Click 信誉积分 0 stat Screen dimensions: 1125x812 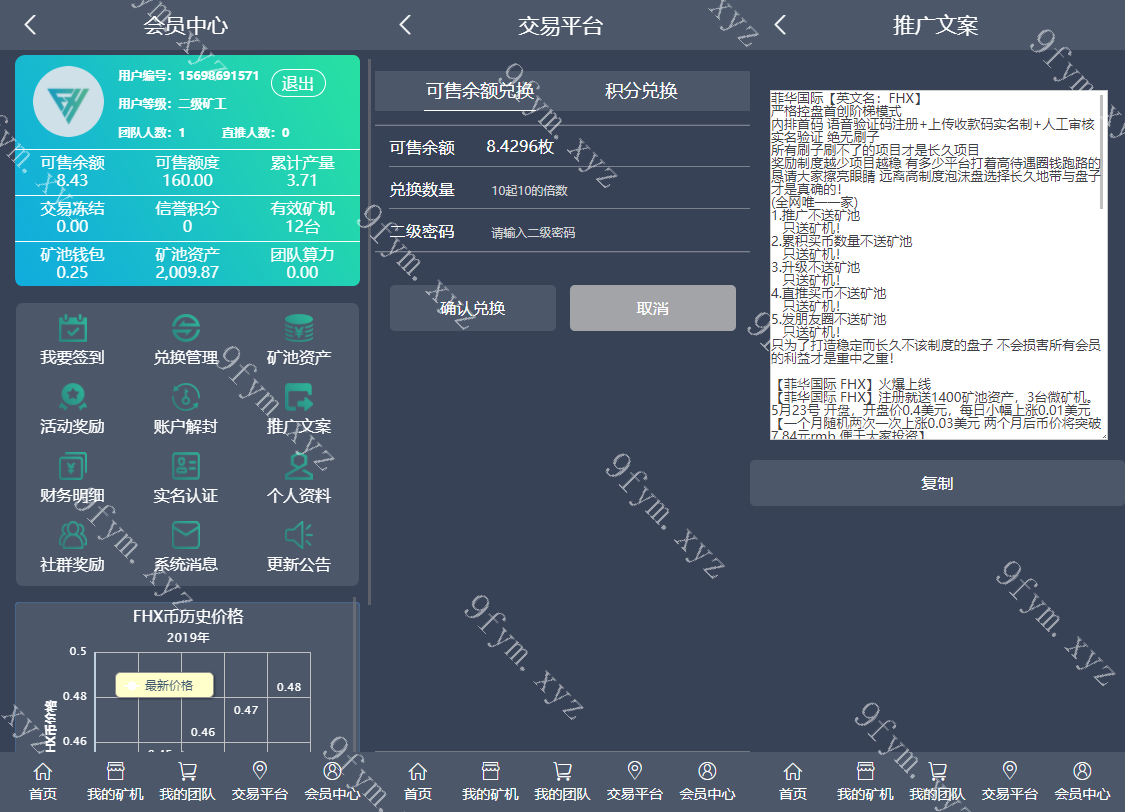187,217
